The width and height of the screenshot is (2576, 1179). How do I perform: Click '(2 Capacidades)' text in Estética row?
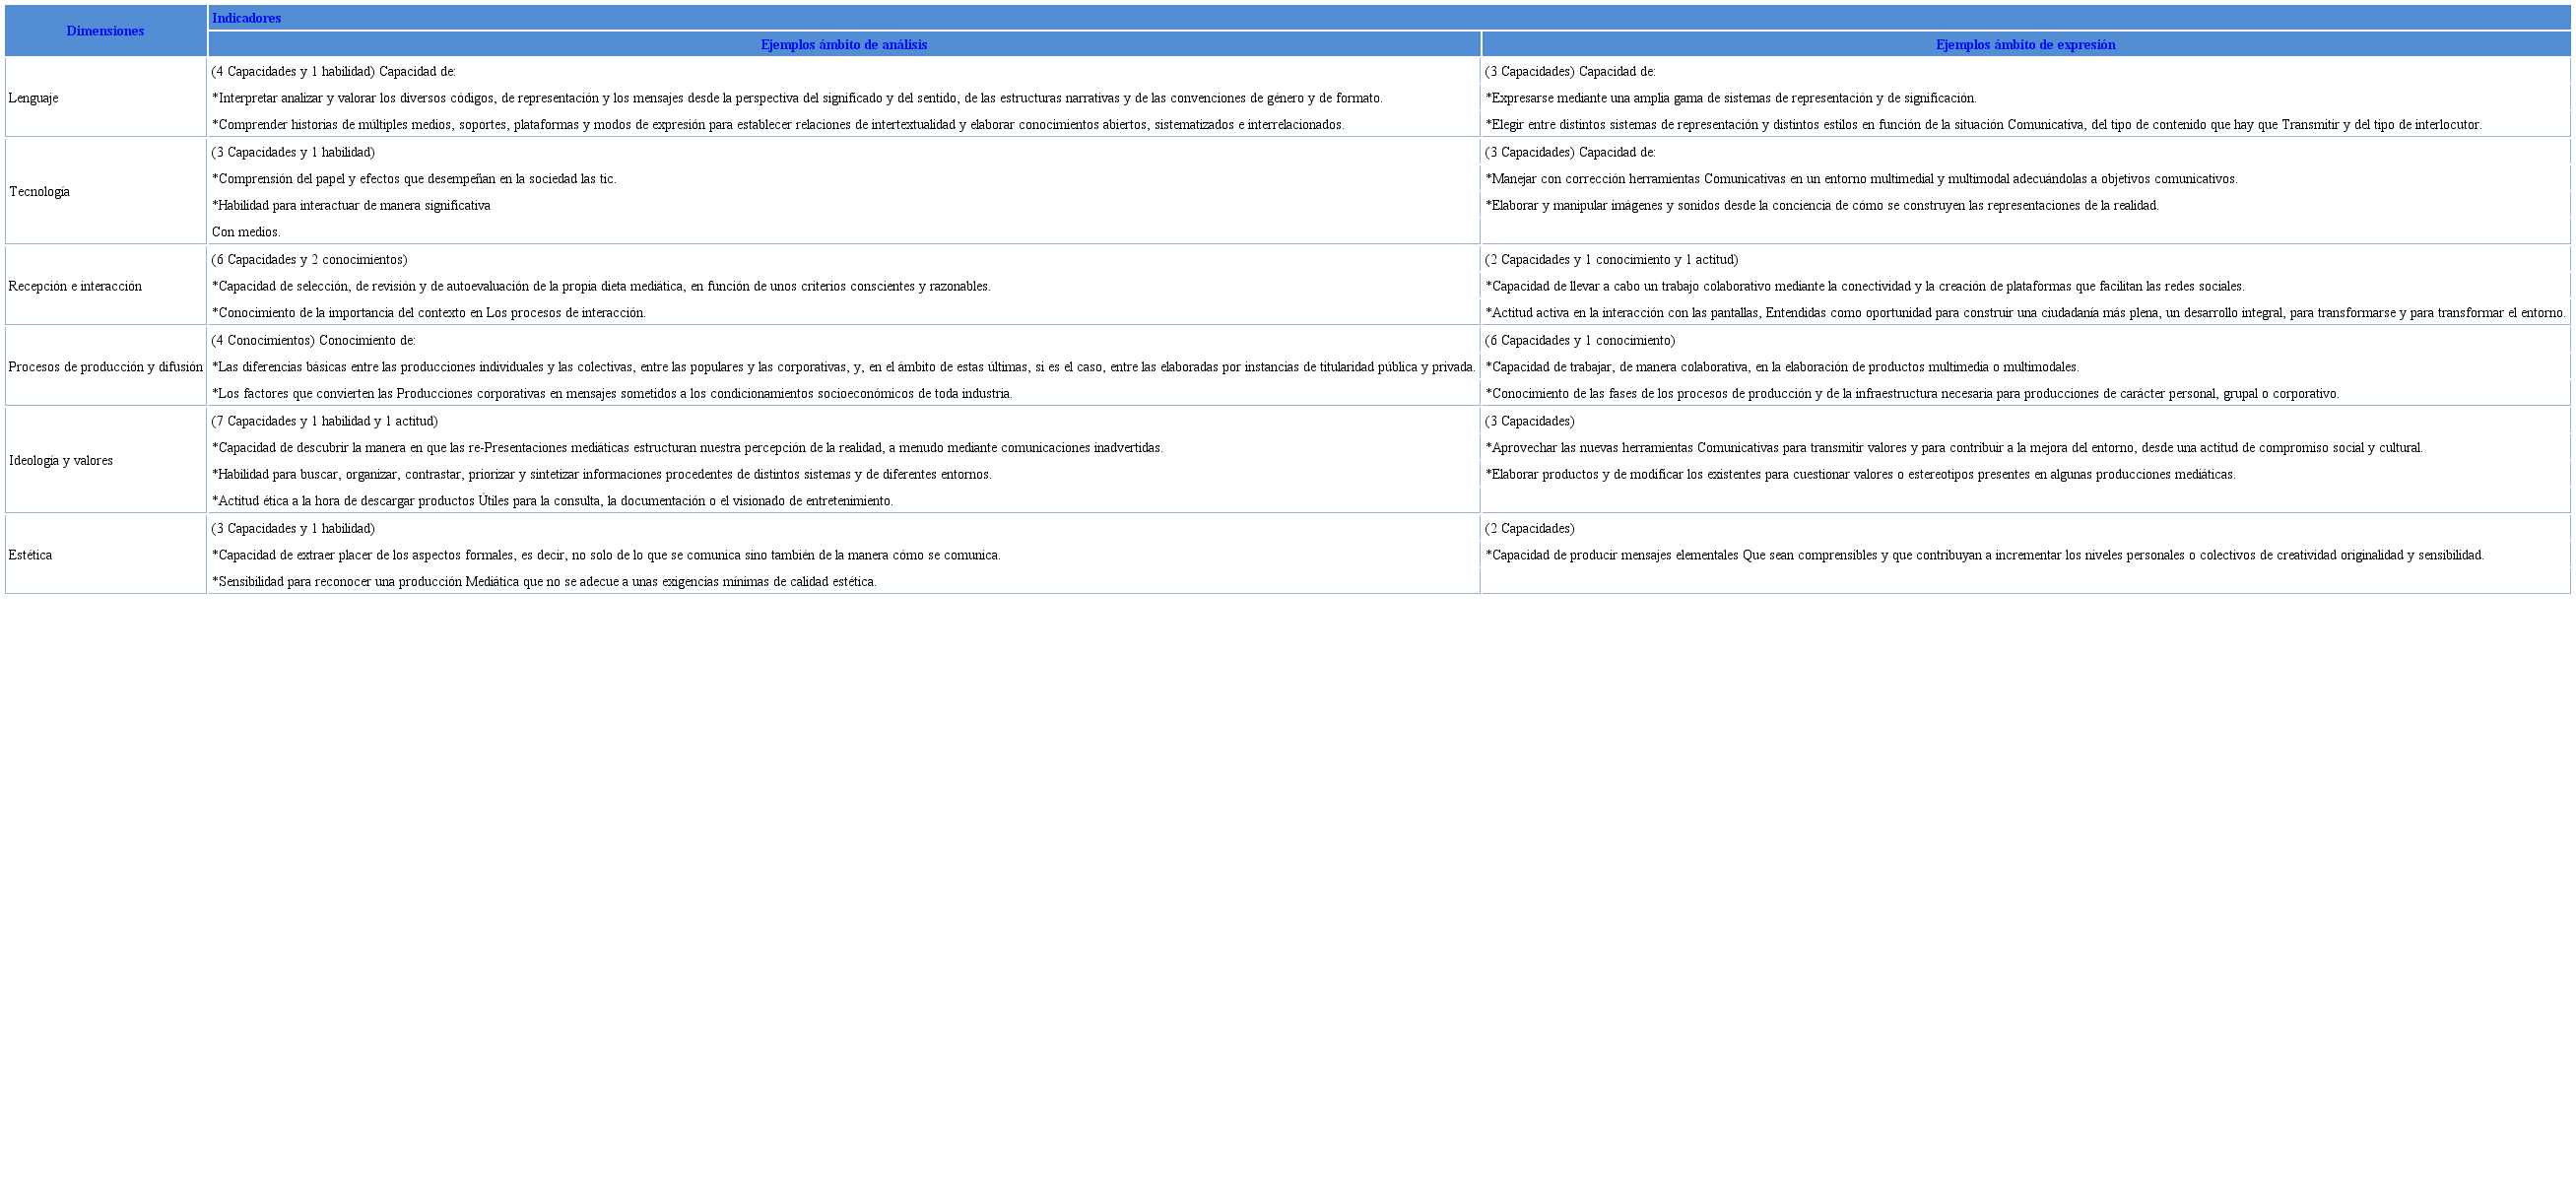coord(1529,529)
